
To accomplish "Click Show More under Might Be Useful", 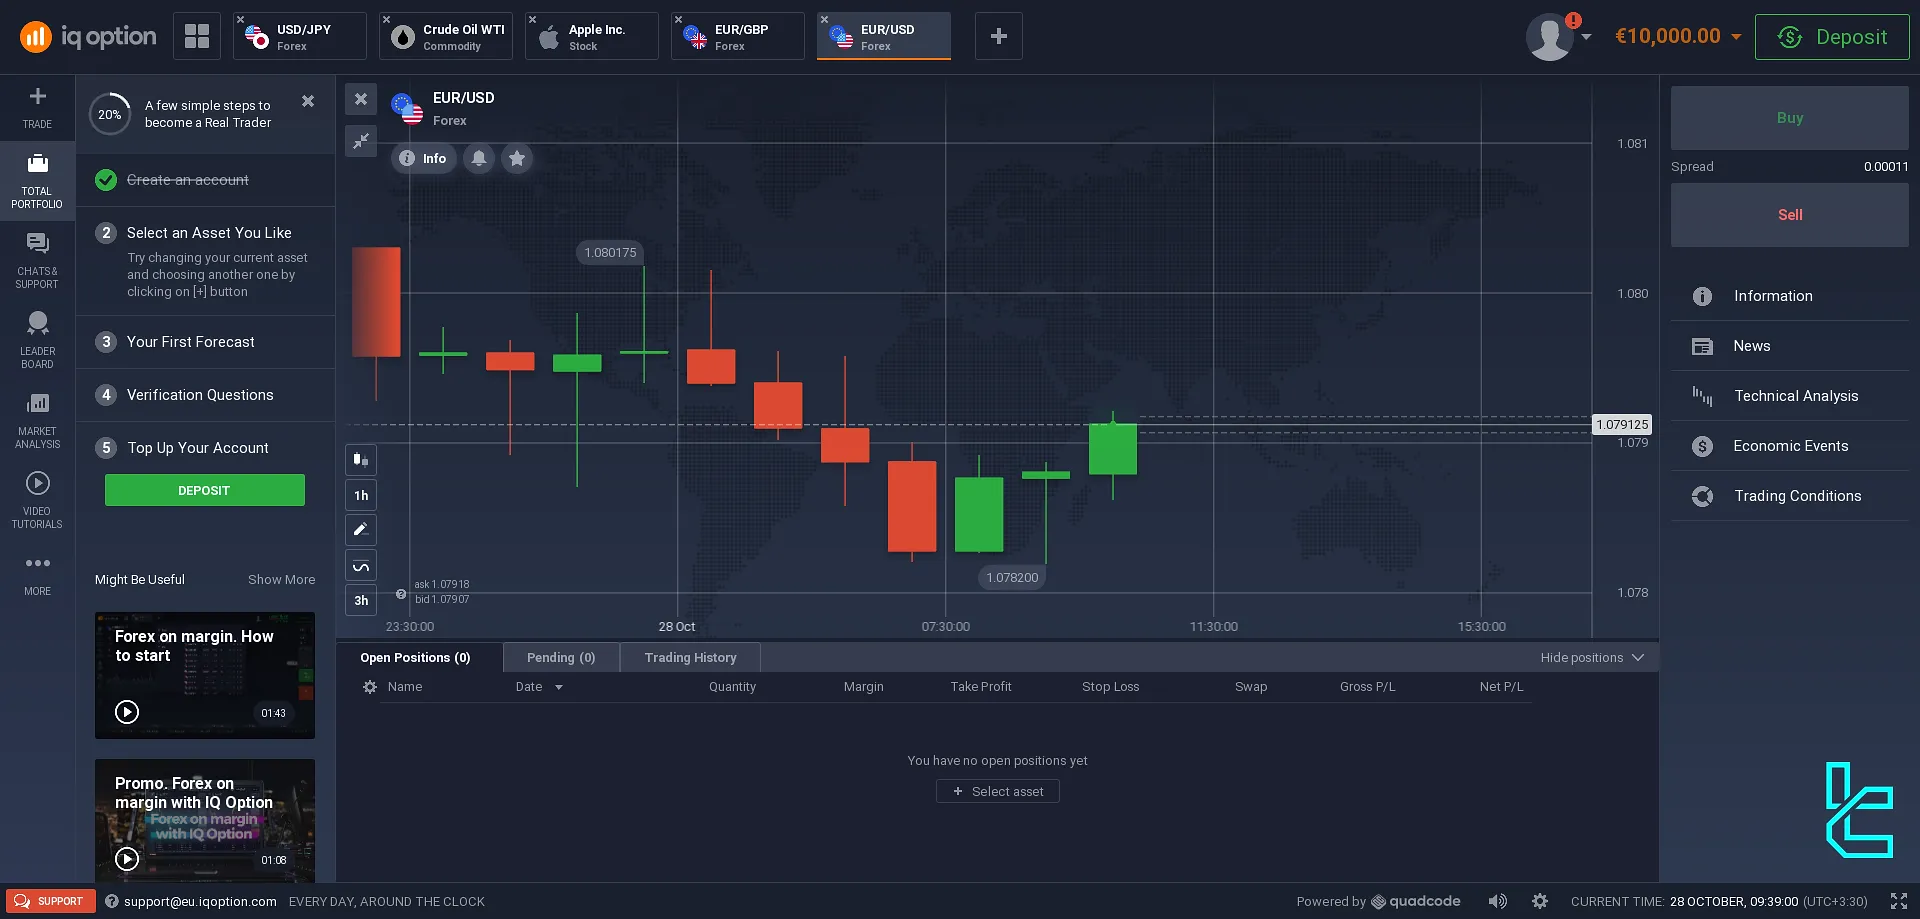I will click(x=281, y=580).
